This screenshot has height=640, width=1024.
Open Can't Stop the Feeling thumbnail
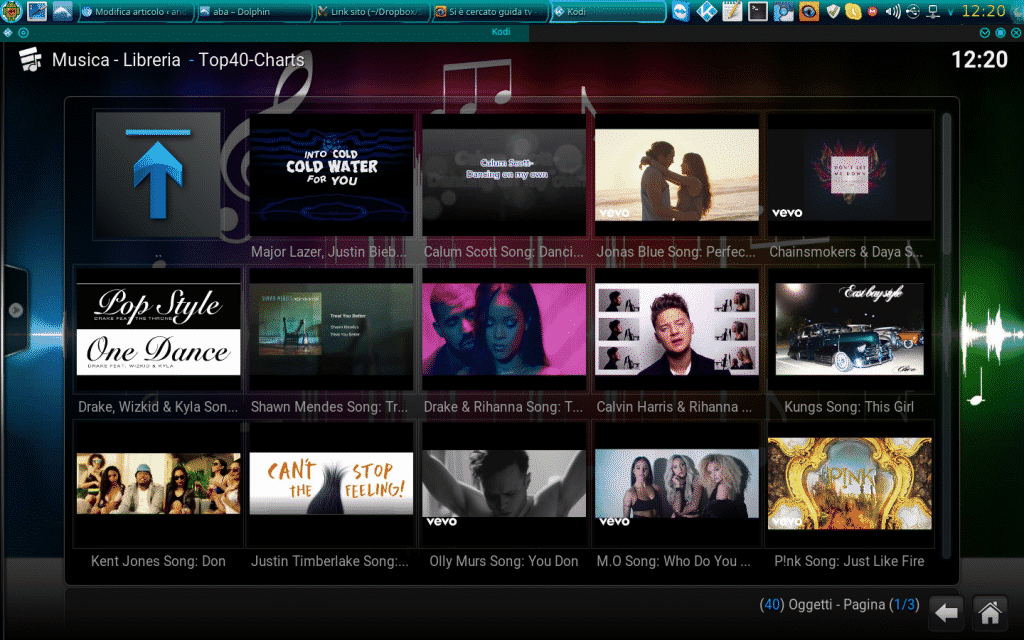[x=331, y=484]
